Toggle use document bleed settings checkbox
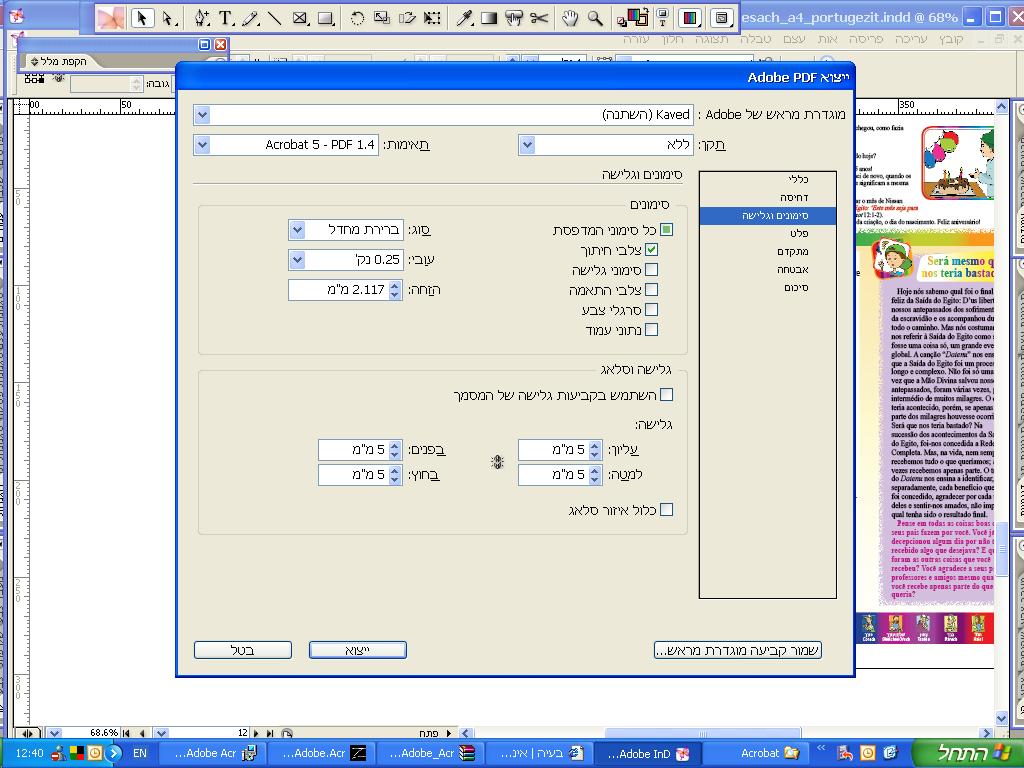This screenshot has height=768, width=1024. [667, 395]
